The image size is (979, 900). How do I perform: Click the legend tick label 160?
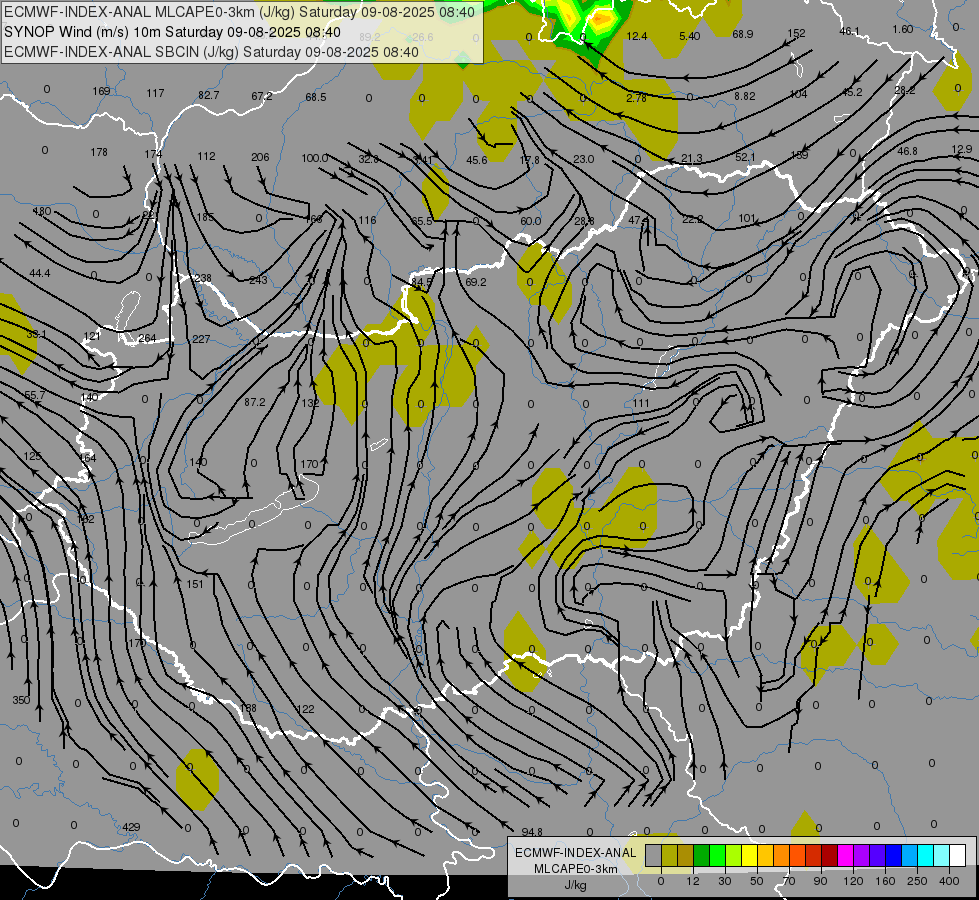pyautogui.click(x=885, y=881)
